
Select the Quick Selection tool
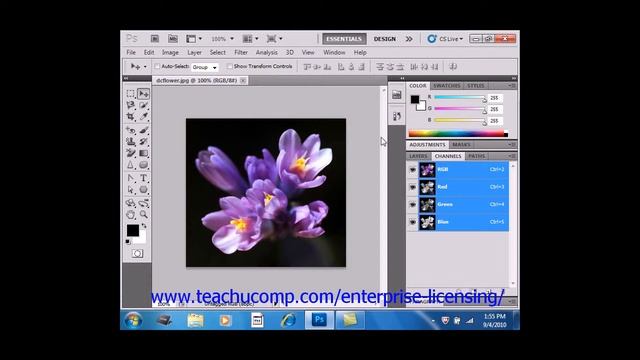(x=143, y=105)
